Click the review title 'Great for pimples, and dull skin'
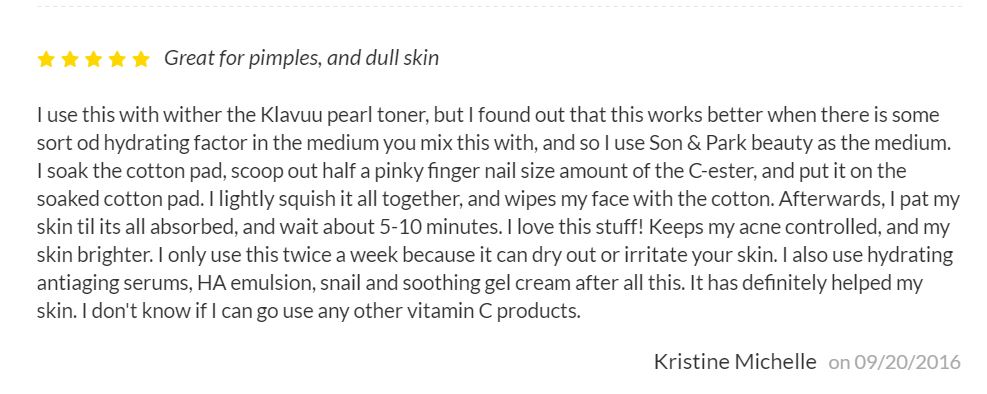Viewport: 987px width, 394px height. point(302,59)
